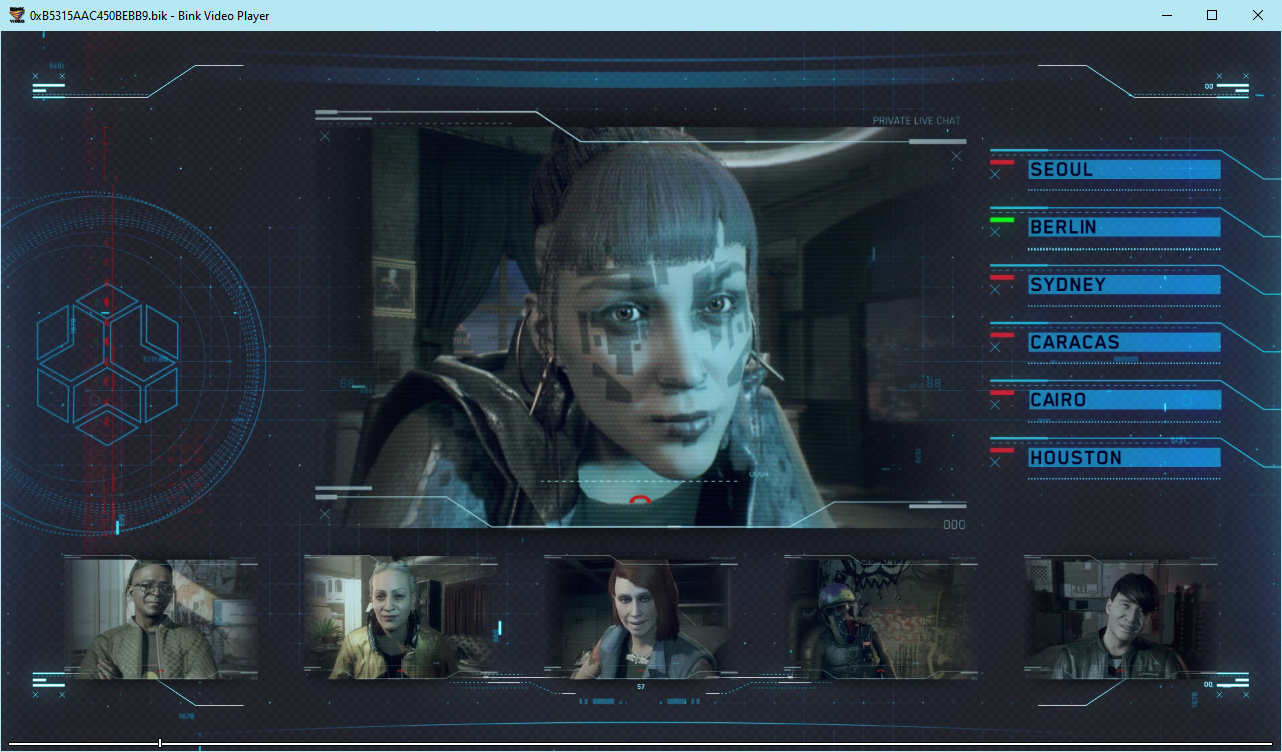
Task: Click the playback position marker on the progress bar
Action: click(160, 743)
